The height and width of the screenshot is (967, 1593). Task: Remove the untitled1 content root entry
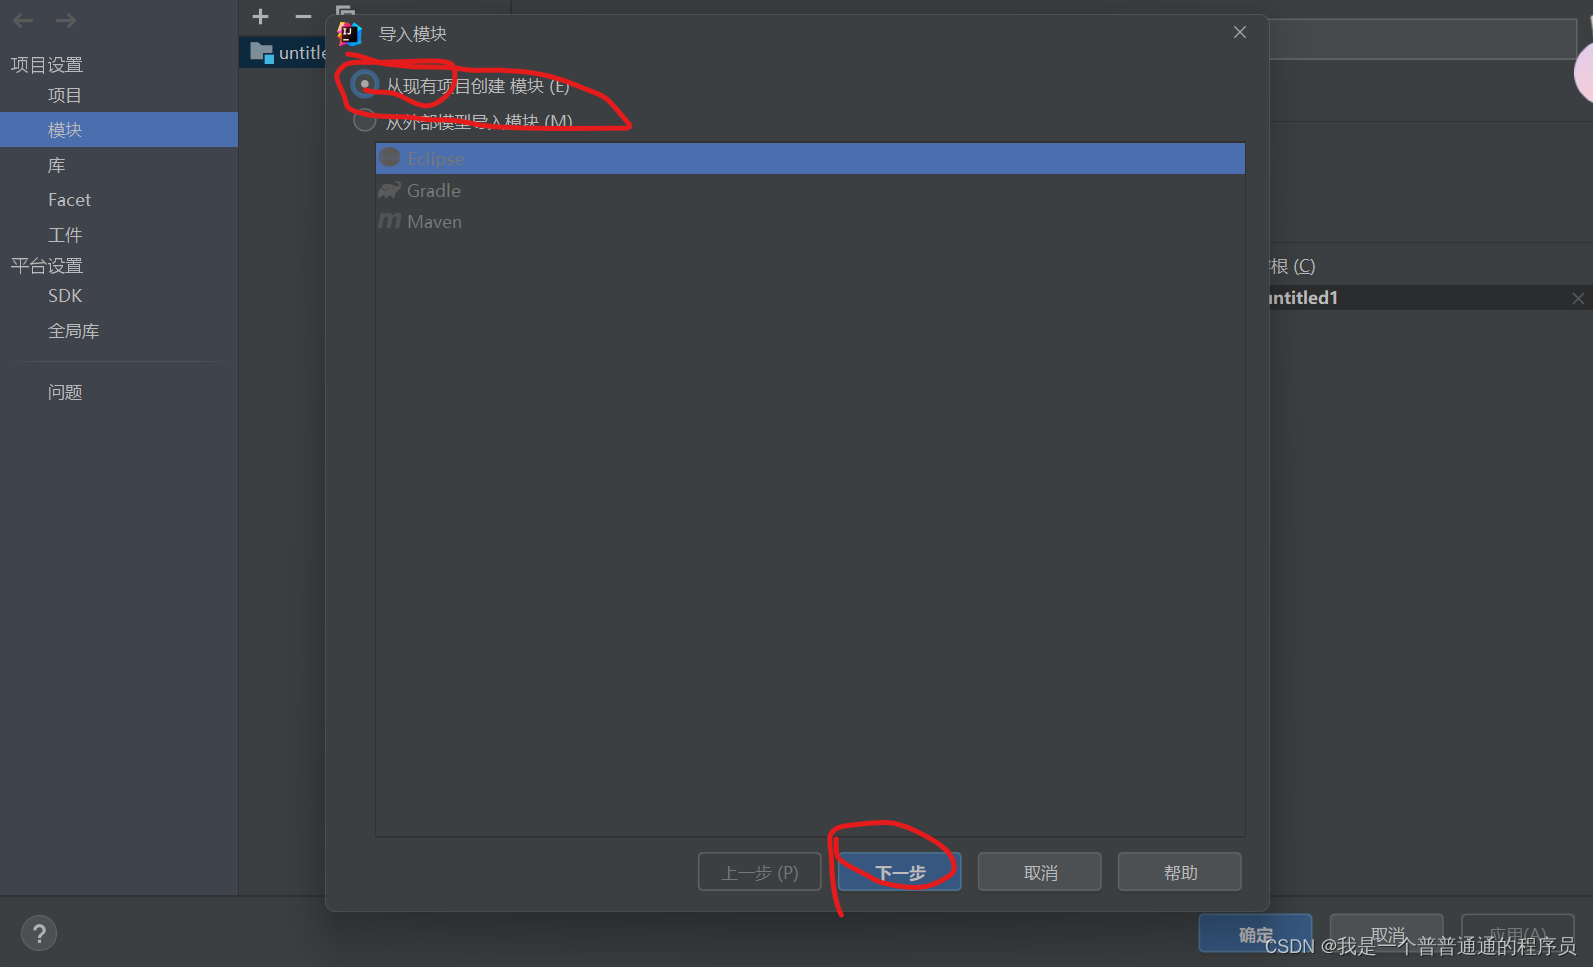1578,298
